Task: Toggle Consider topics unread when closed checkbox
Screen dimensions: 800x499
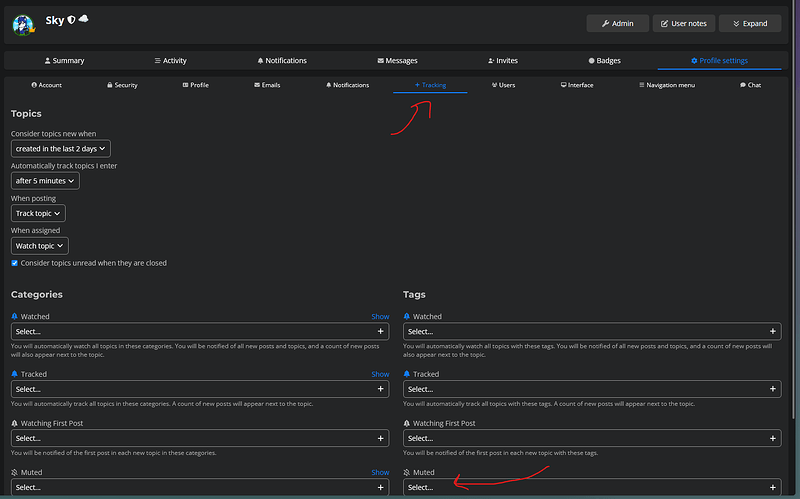Action: click(x=14, y=263)
